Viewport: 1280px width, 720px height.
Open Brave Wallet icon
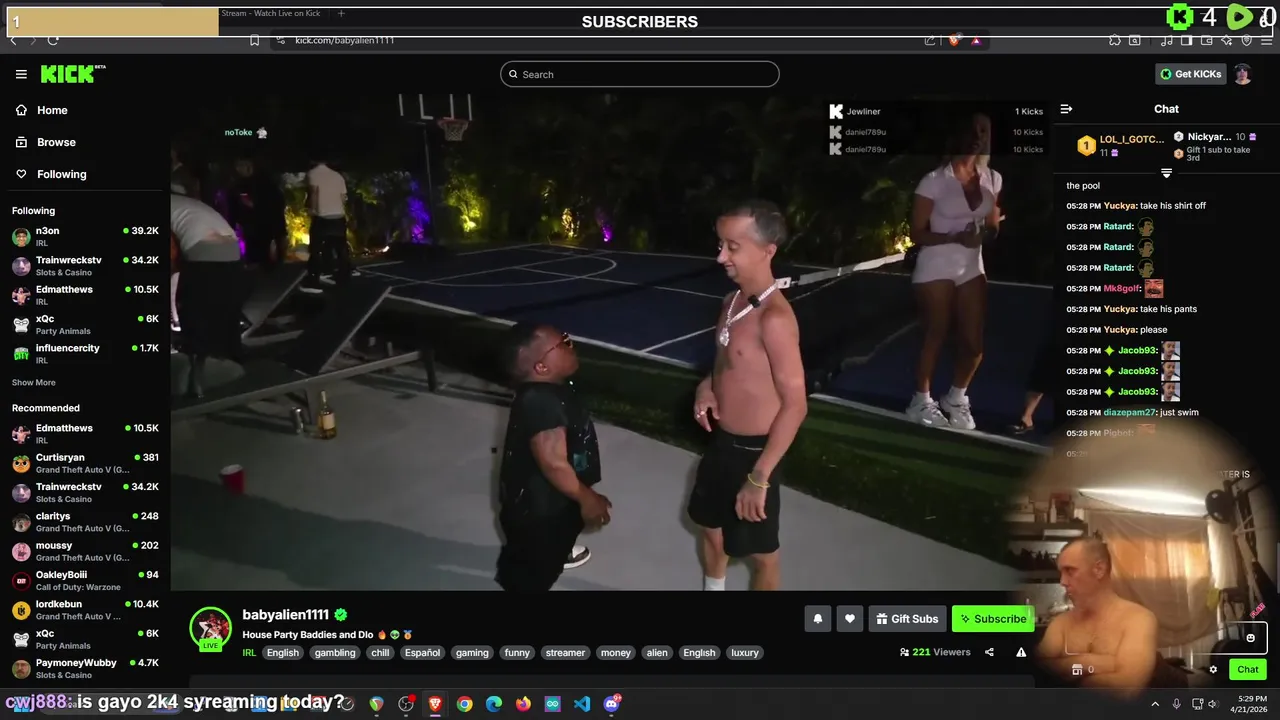click(1206, 40)
